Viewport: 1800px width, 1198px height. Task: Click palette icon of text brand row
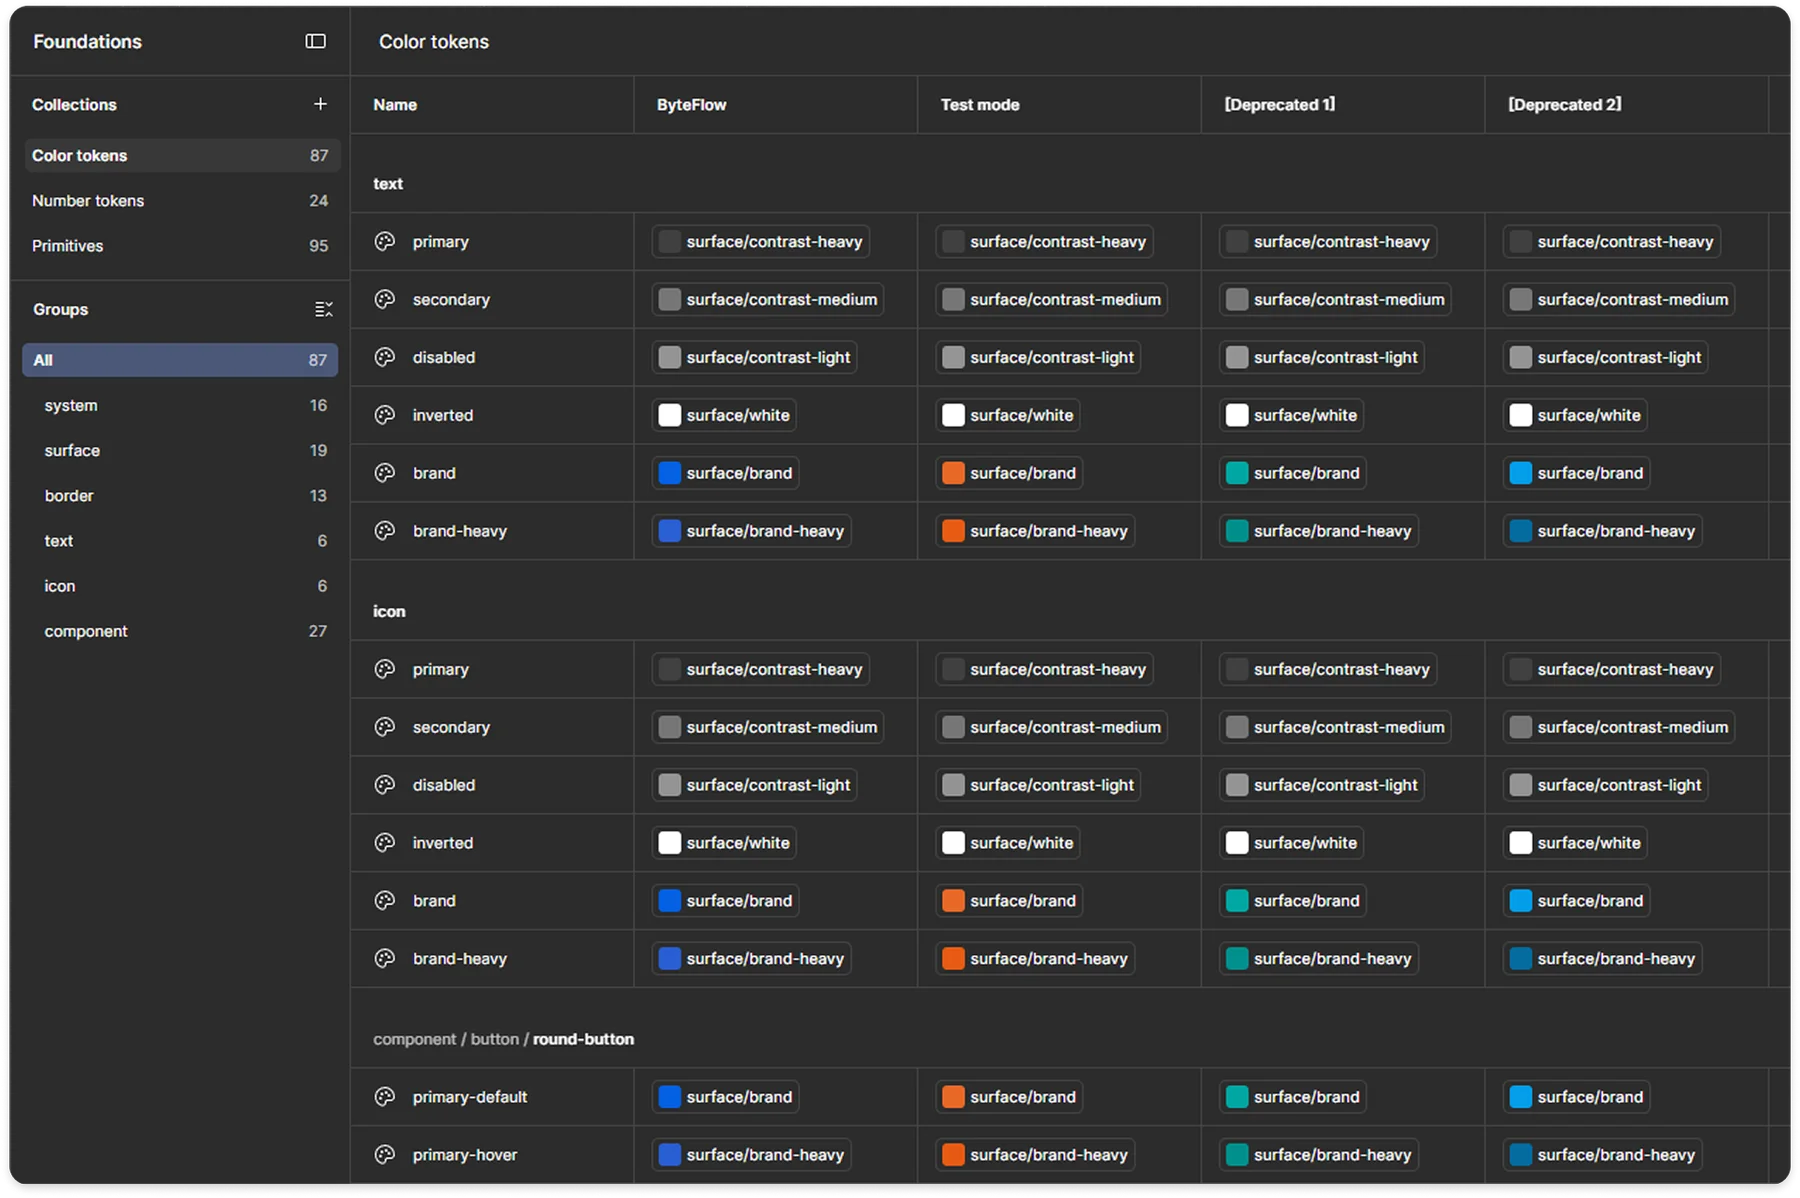click(385, 473)
